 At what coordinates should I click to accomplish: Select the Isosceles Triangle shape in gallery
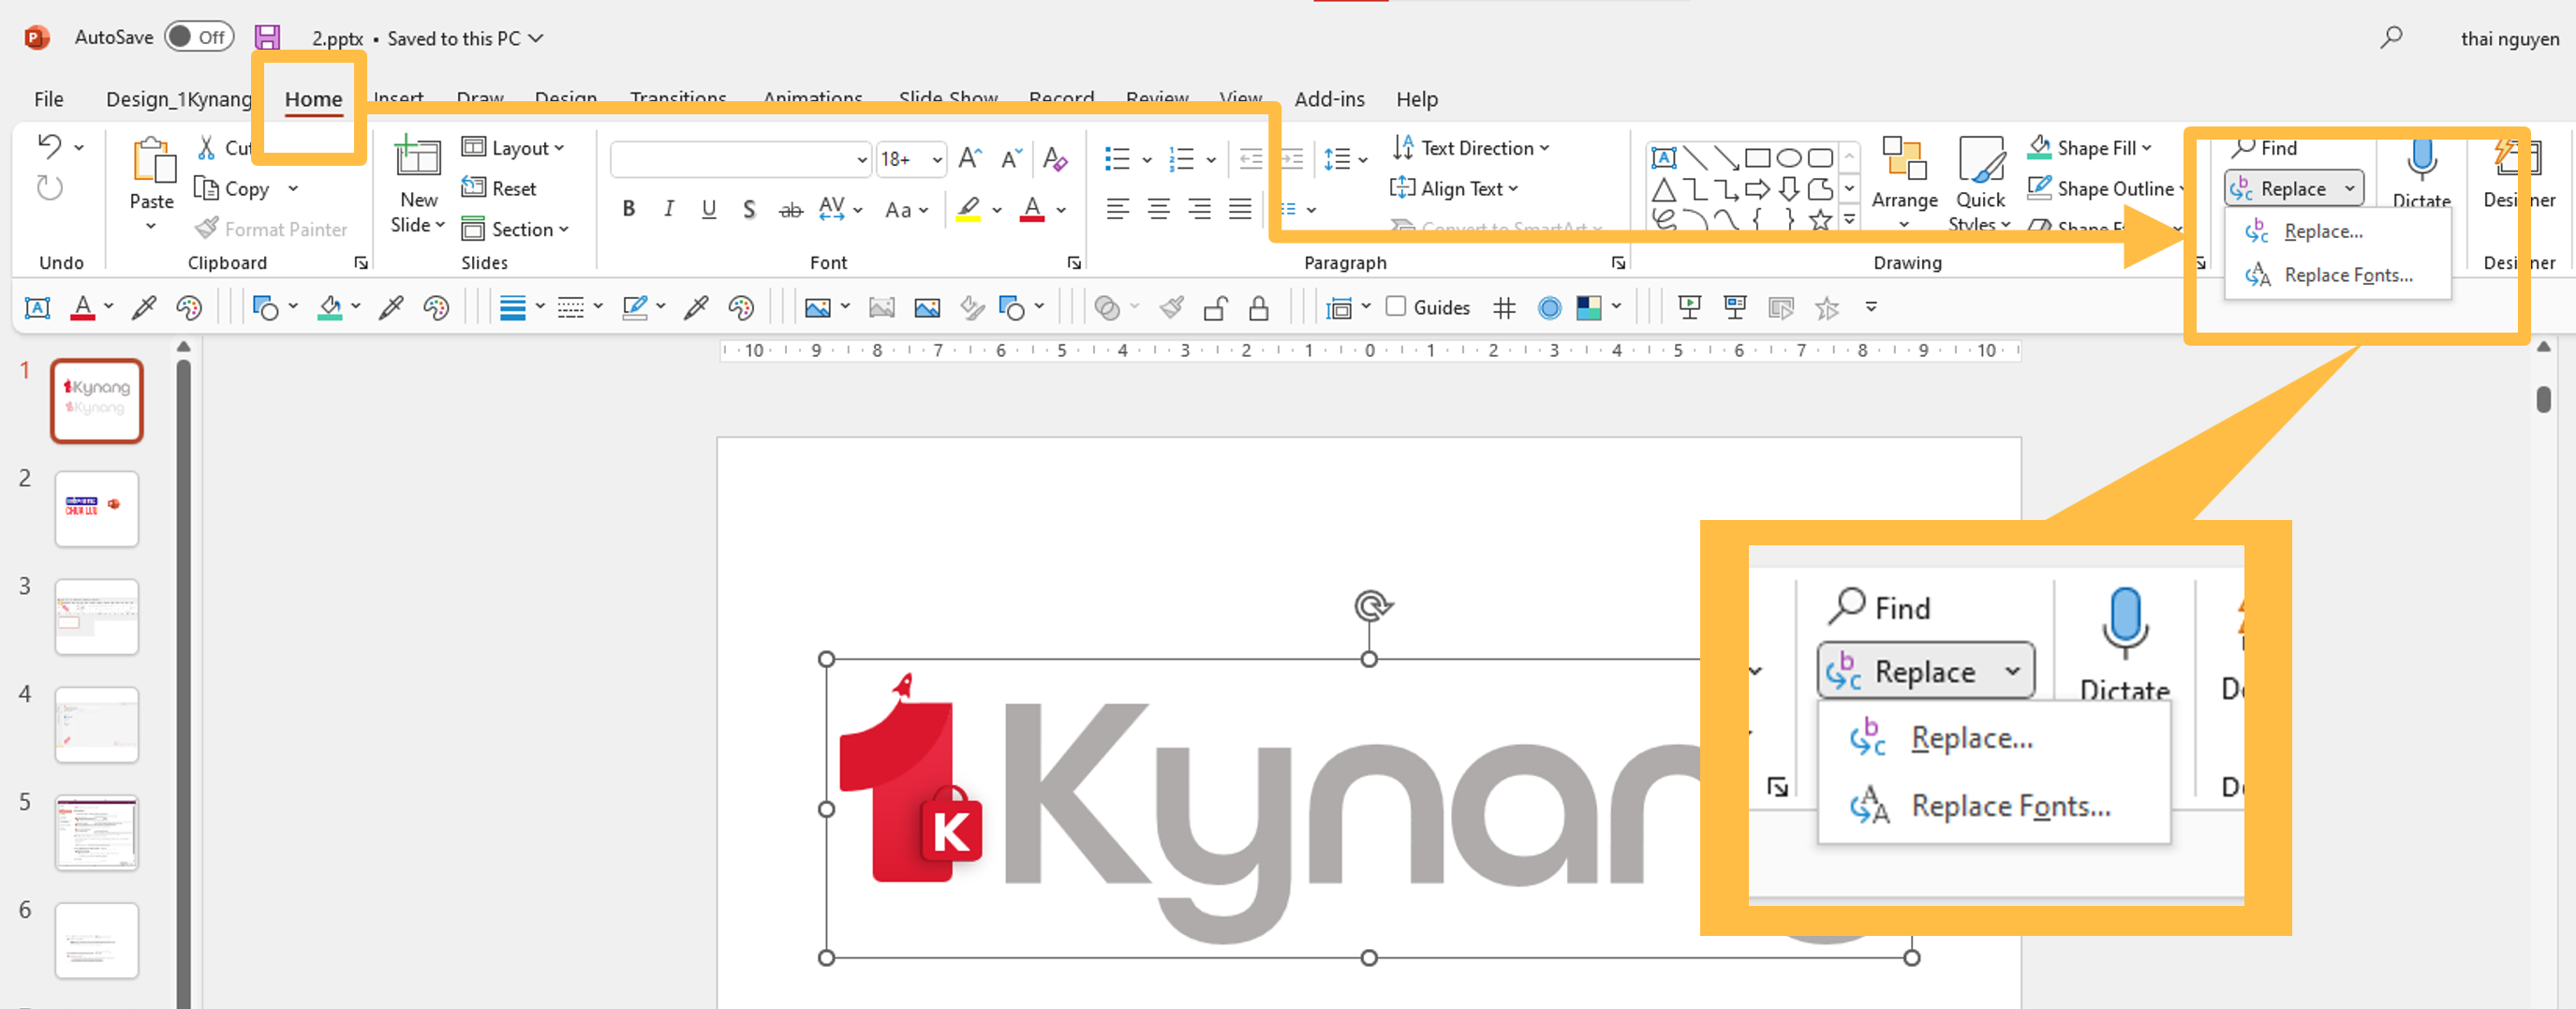pos(1663,189)
